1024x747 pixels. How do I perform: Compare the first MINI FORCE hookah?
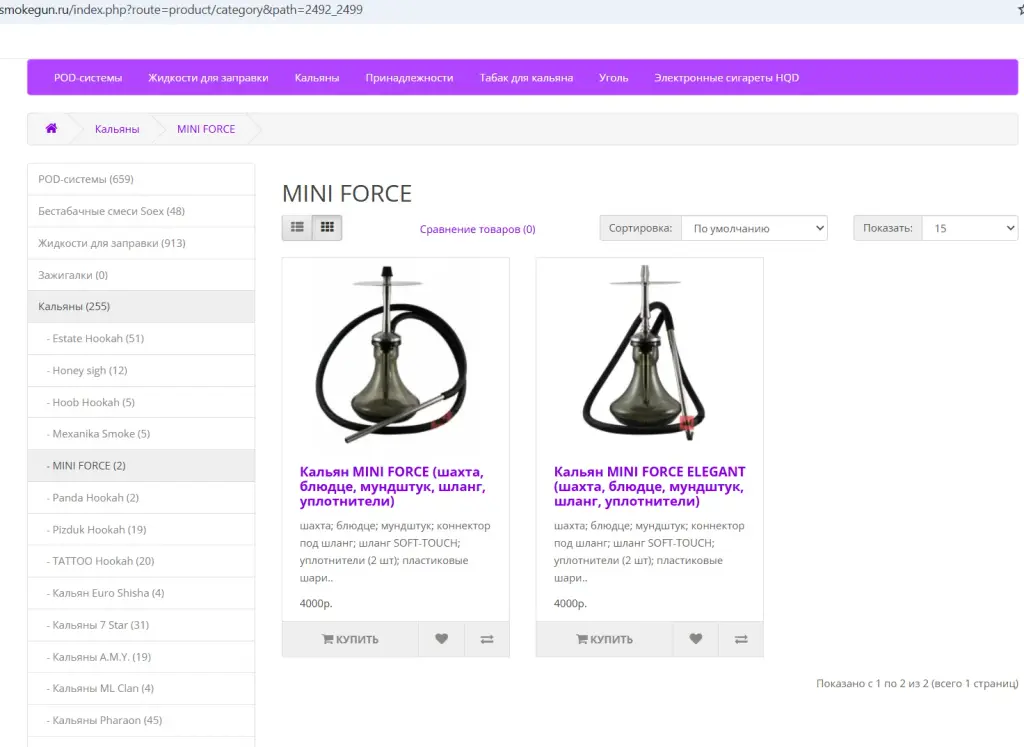point(487,639)
